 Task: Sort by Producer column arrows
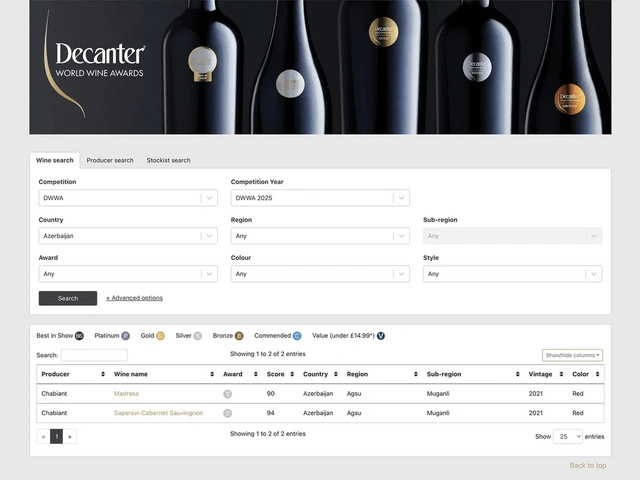103,374
